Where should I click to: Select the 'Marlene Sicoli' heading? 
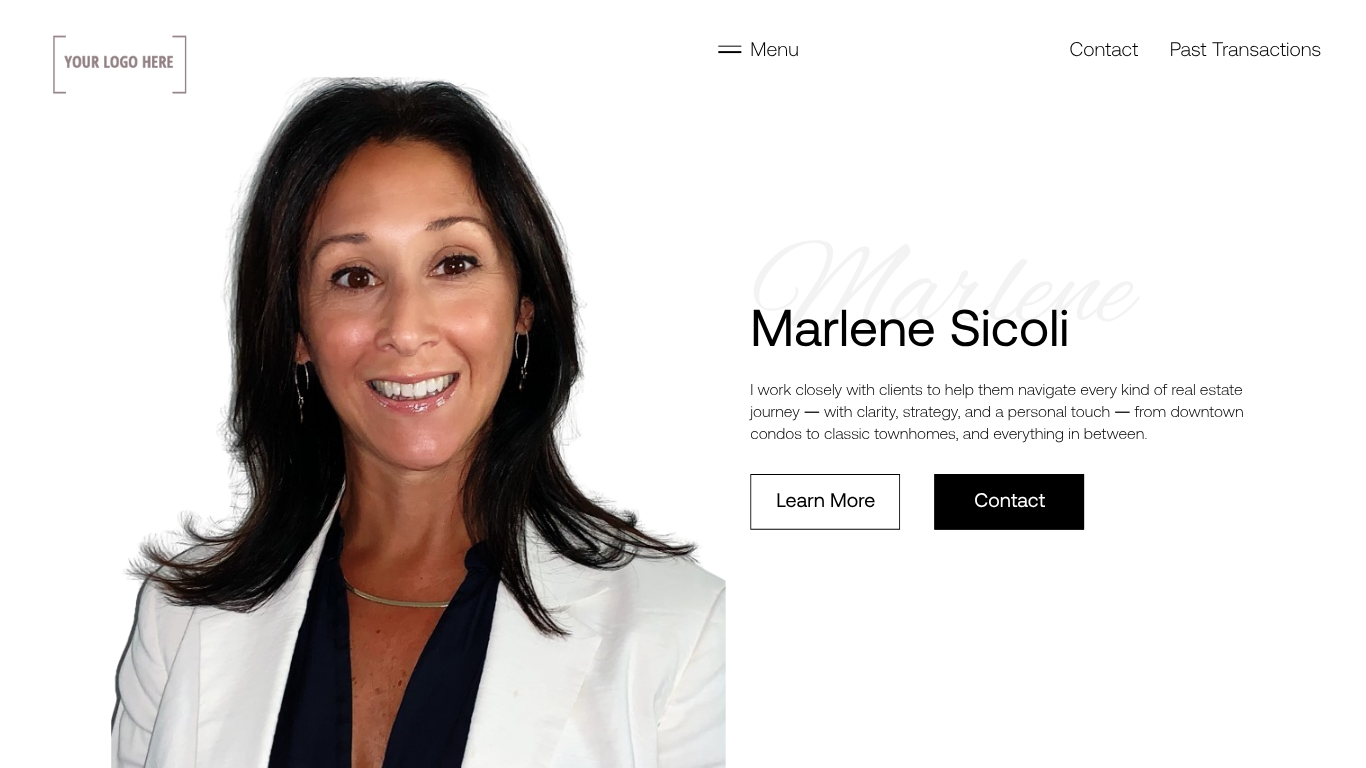pos(909,329)
